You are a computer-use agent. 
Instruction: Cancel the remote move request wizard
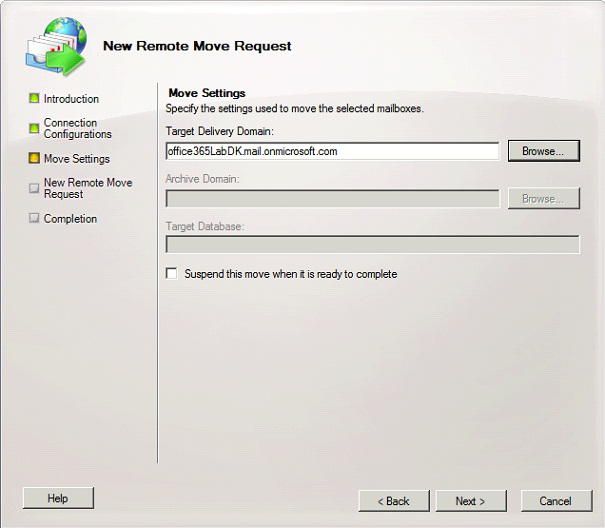pos(556,501)
